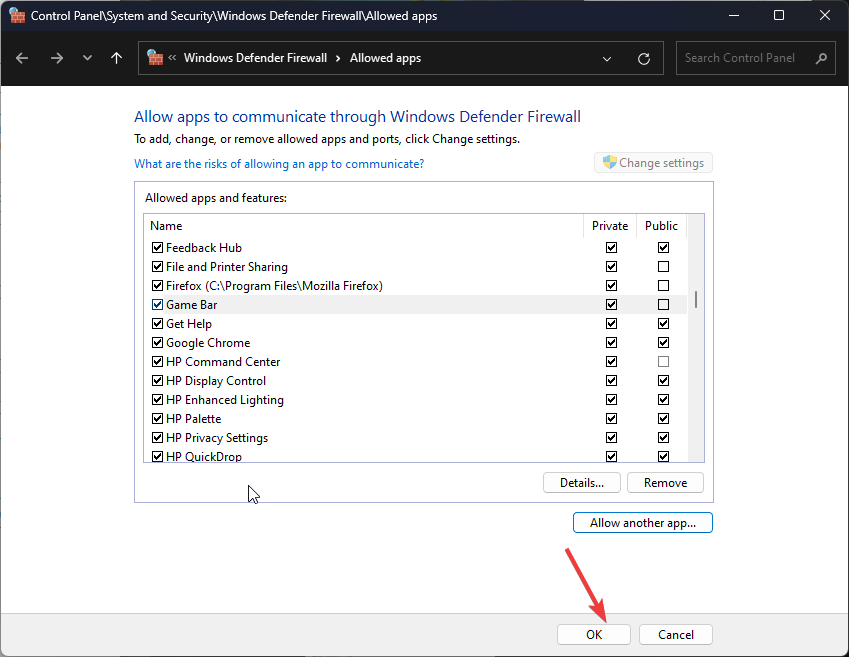Click the apps list scrollbar thumb

[x=696, y=300]
